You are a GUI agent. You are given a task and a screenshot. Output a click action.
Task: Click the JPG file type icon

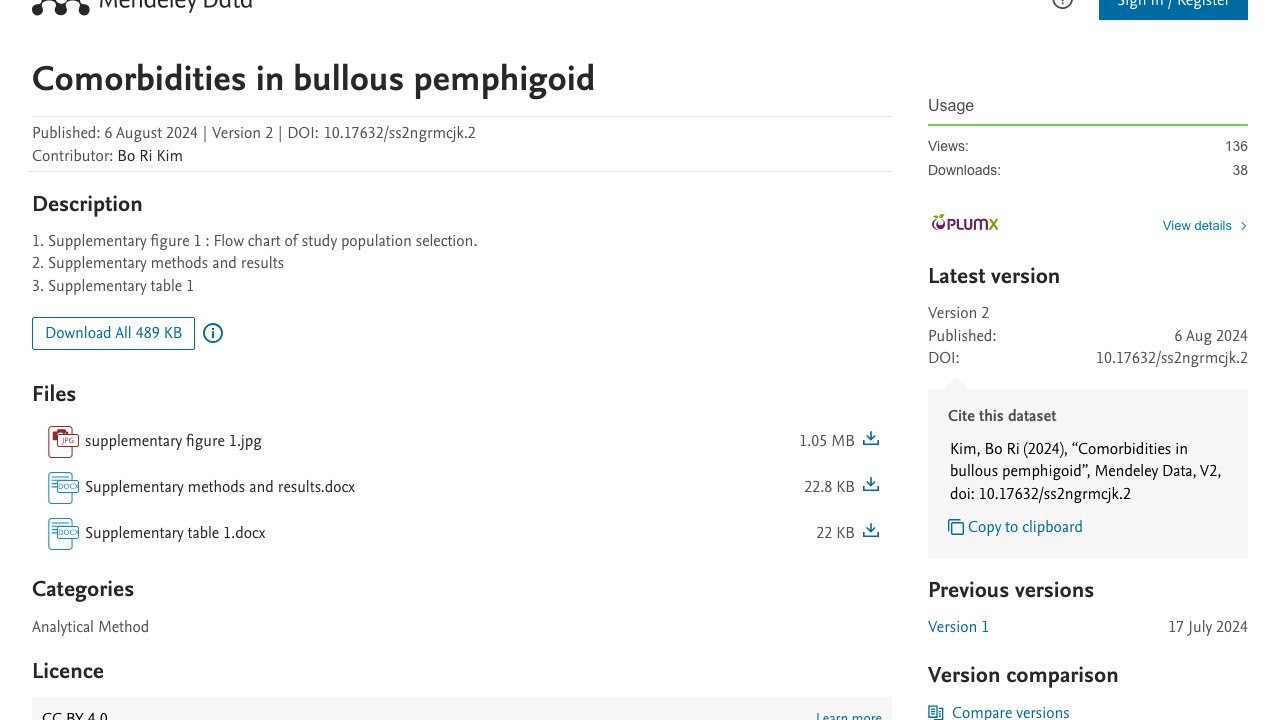point(63,441)
